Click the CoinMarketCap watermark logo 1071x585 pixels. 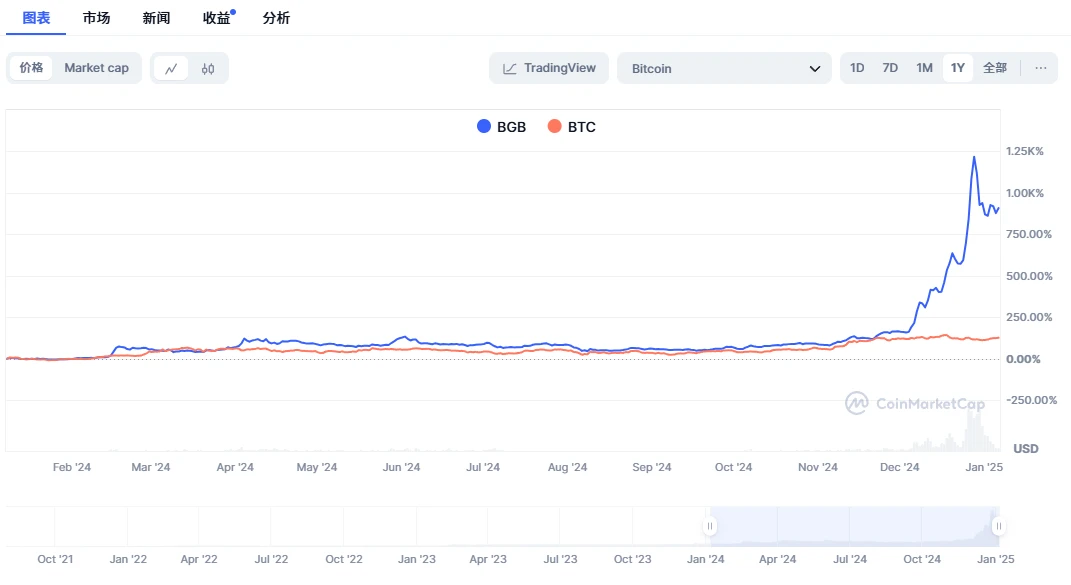point(857,403)
